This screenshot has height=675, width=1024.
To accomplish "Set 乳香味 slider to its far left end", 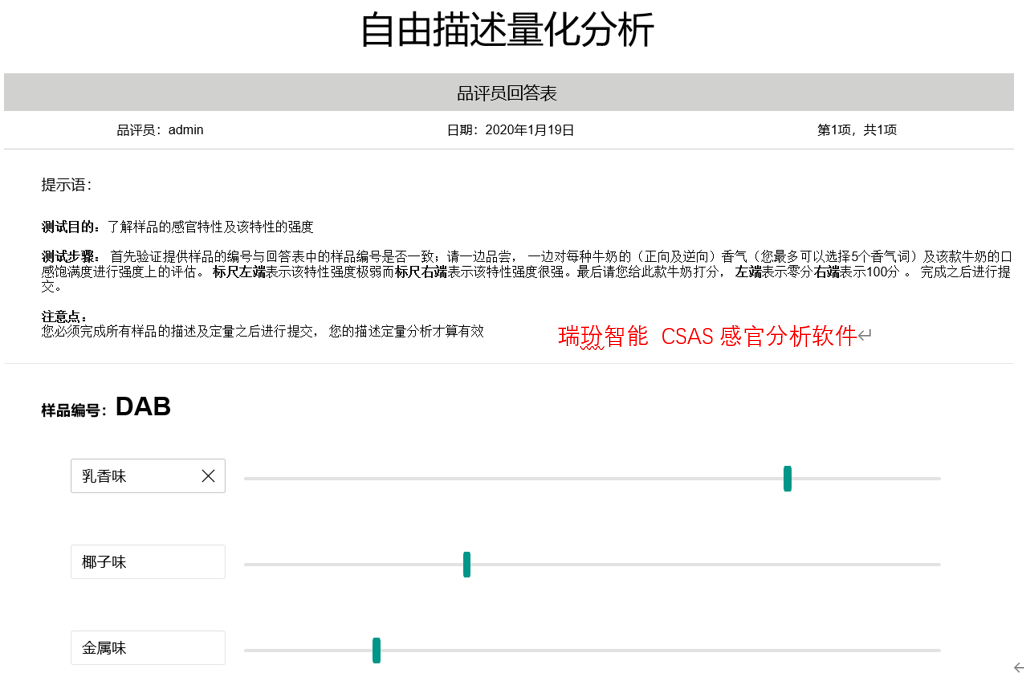I will 246,479.
